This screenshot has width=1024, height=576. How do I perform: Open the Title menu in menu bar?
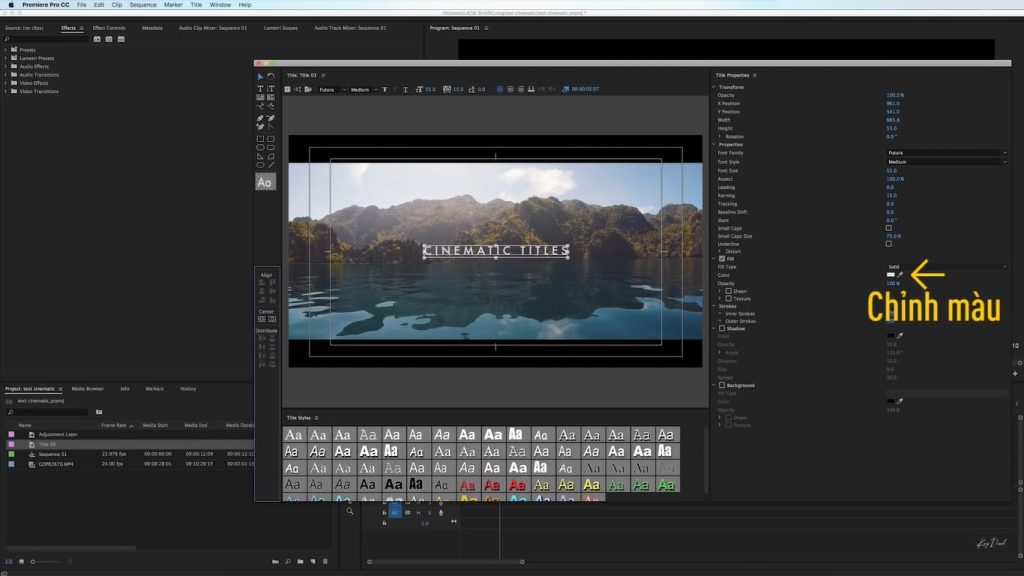point(196,4)
